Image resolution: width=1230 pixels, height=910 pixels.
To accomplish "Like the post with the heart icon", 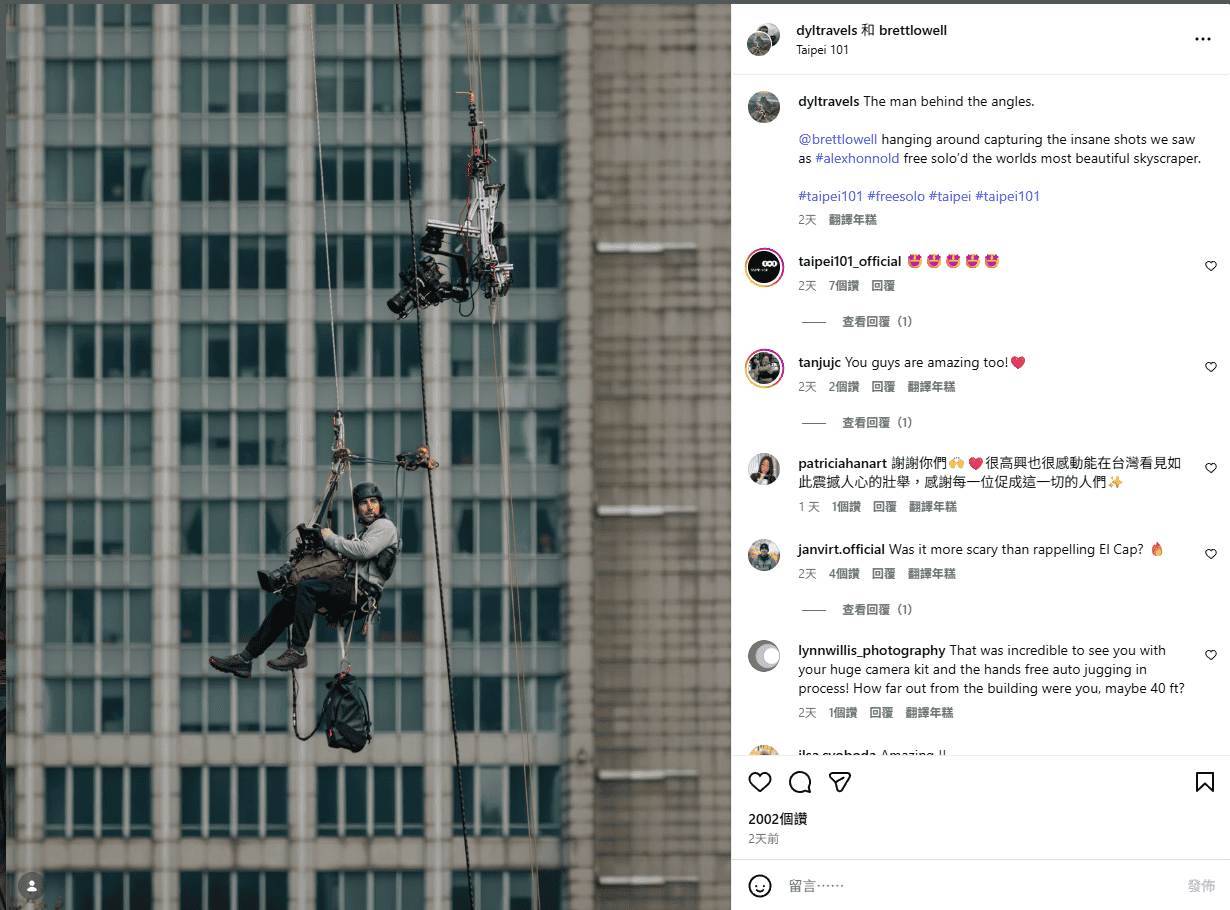I will pyautogui.click(x=760, y=782).
